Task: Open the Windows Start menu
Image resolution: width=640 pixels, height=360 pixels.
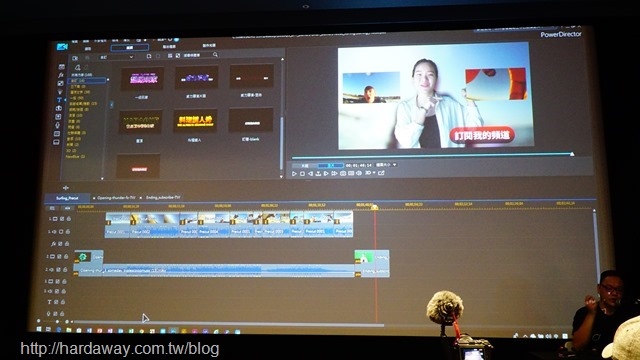Action: 39,329
